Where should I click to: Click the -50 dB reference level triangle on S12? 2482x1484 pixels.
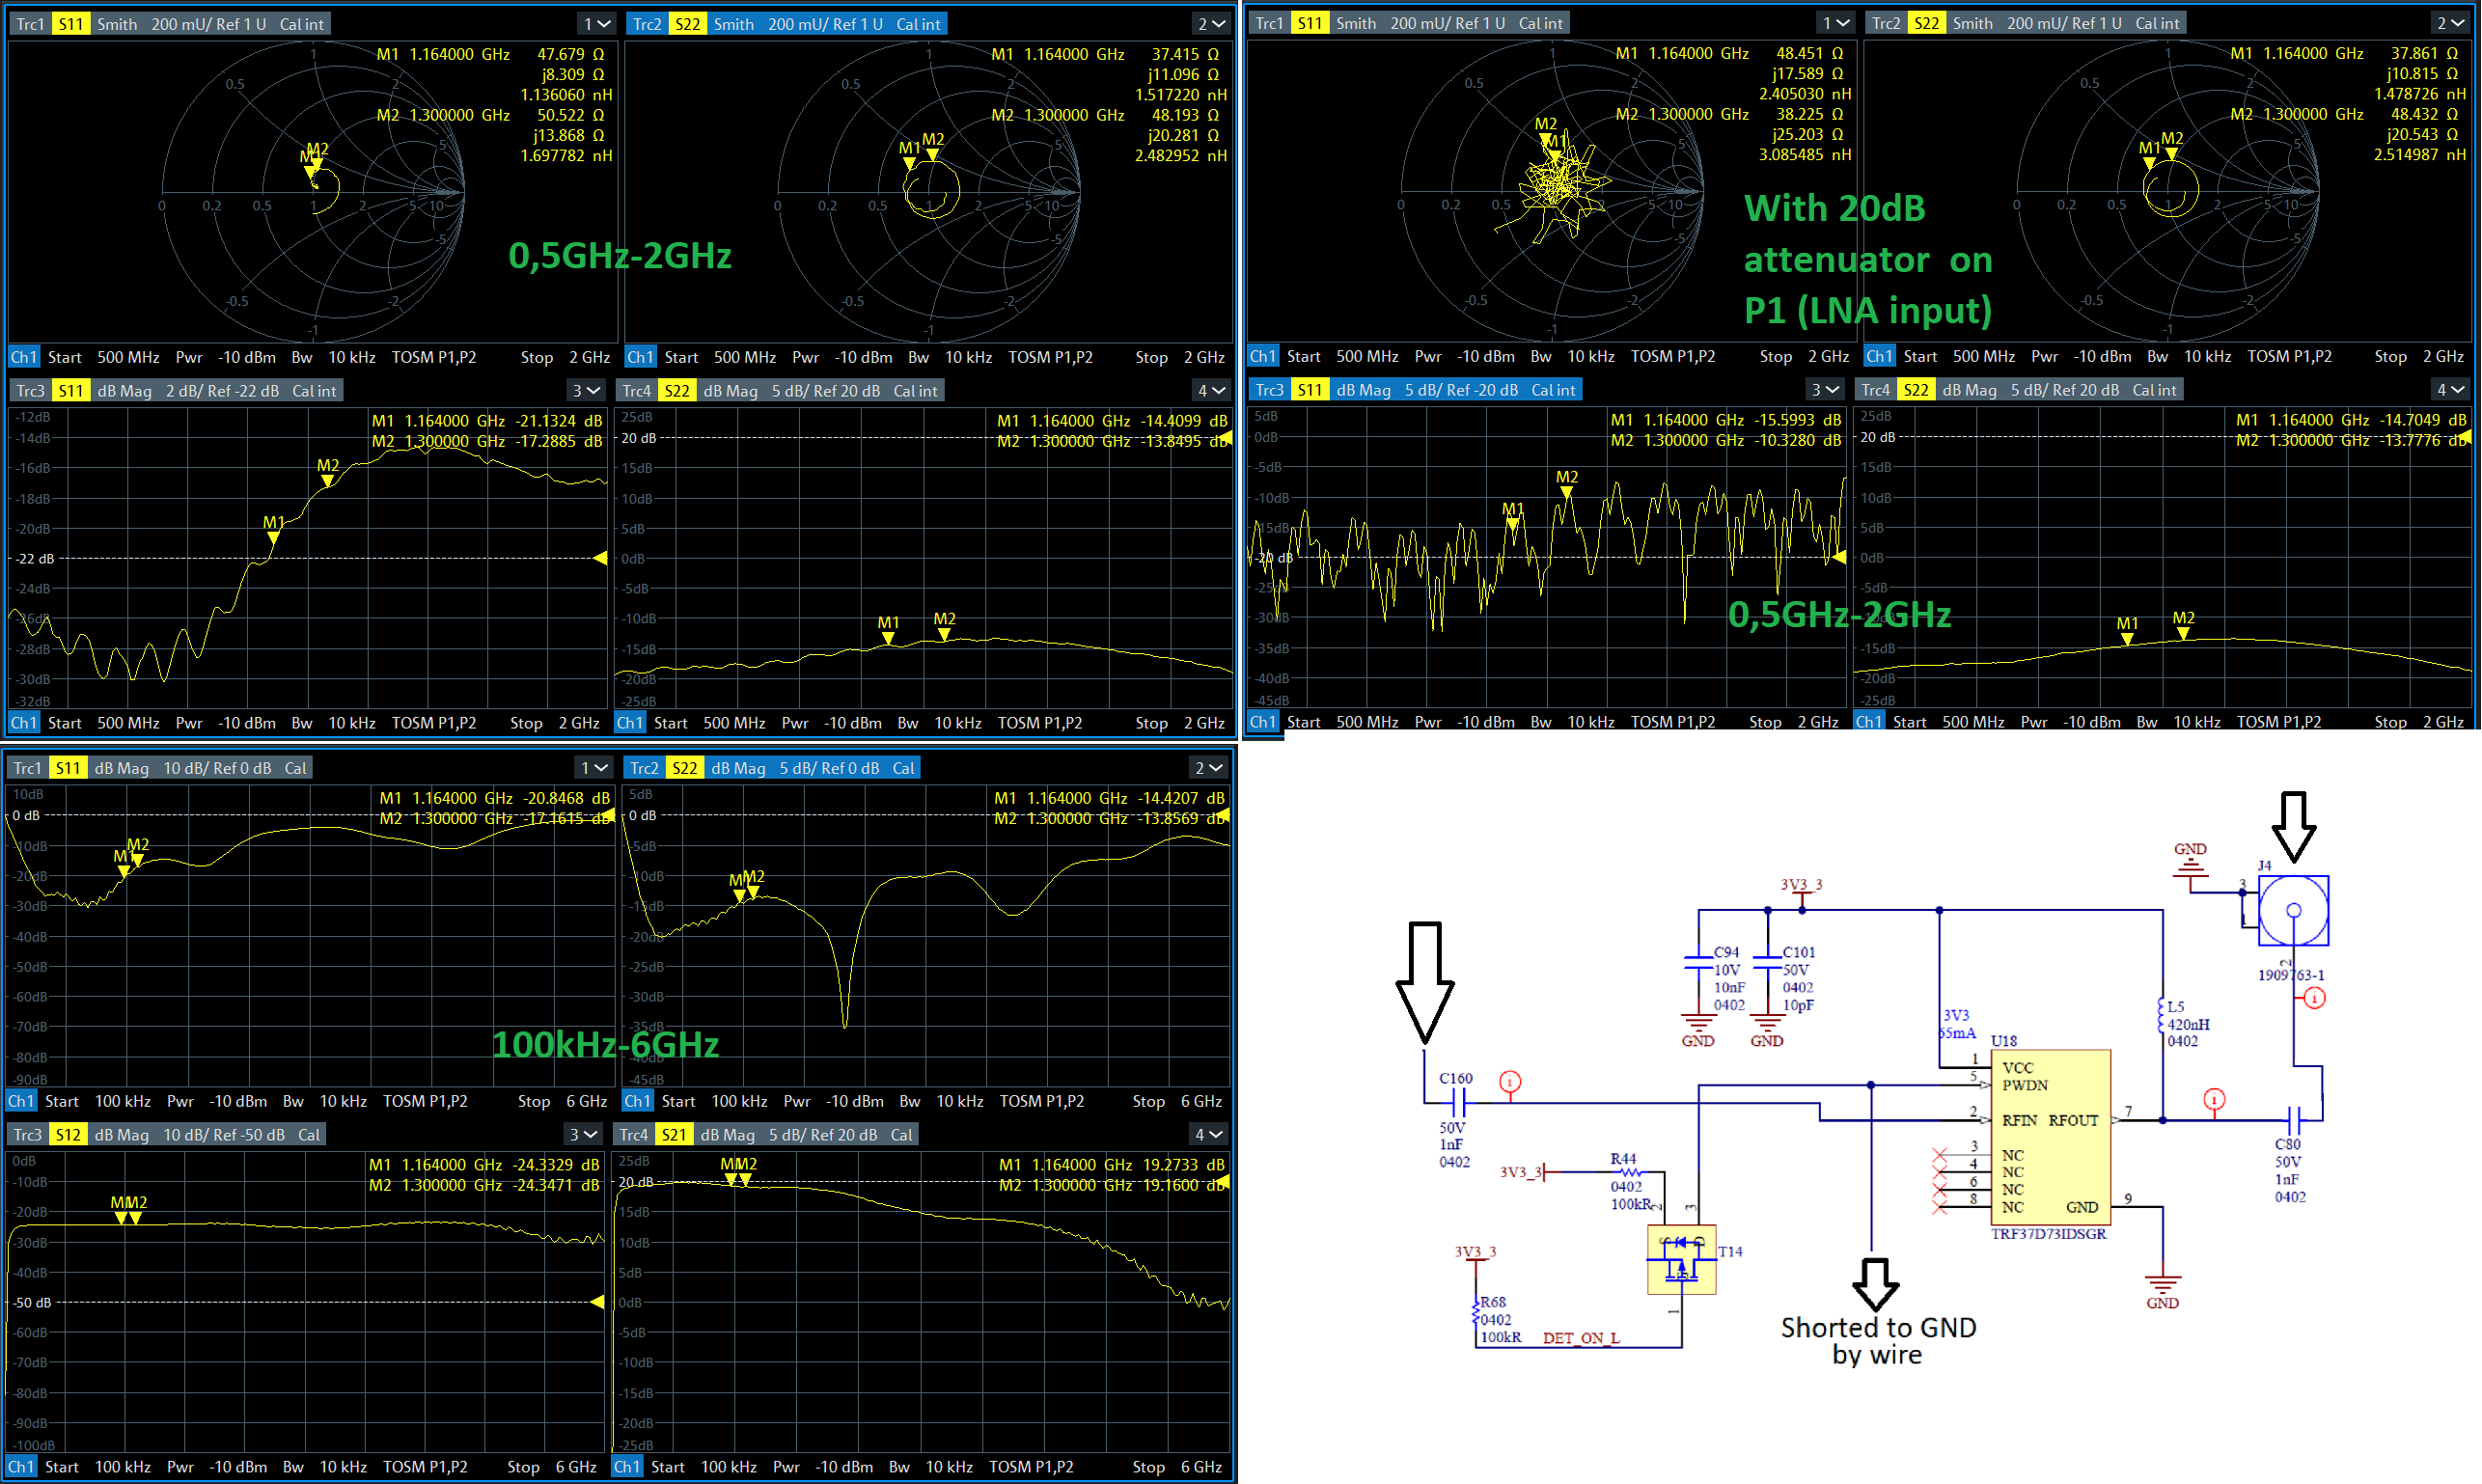point(597,1302)
